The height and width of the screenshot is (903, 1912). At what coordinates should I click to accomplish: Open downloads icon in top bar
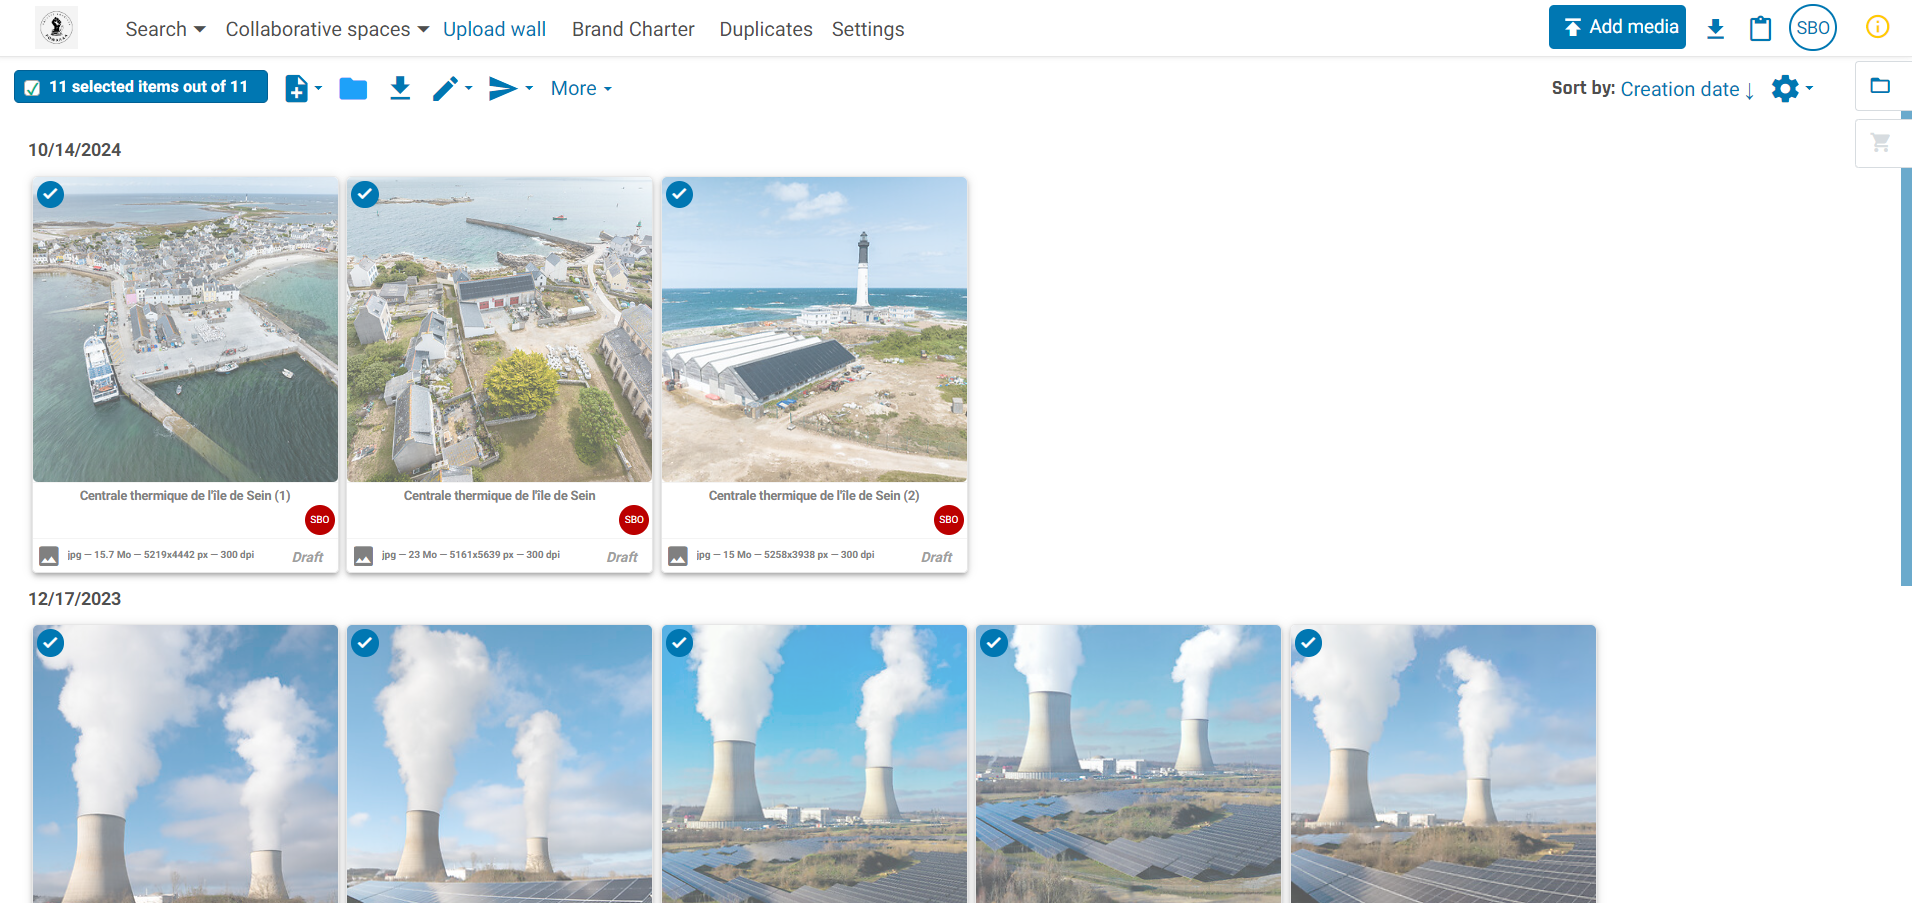(1715, 28)
